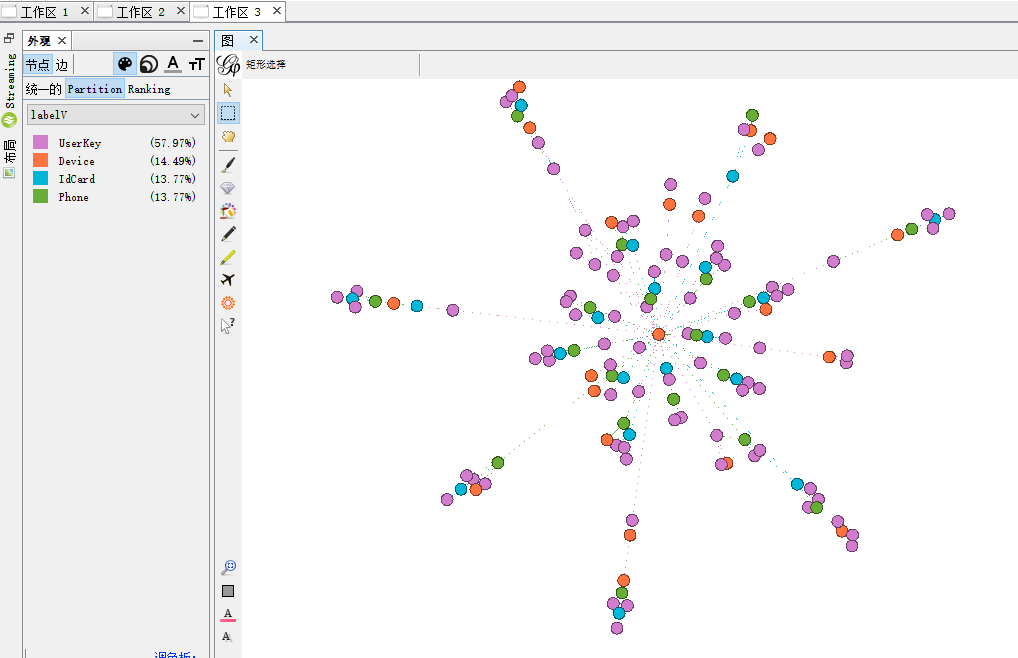Toggle the color palette mode button
This screenshot has width=1018, height=658.
click(124, 65)
